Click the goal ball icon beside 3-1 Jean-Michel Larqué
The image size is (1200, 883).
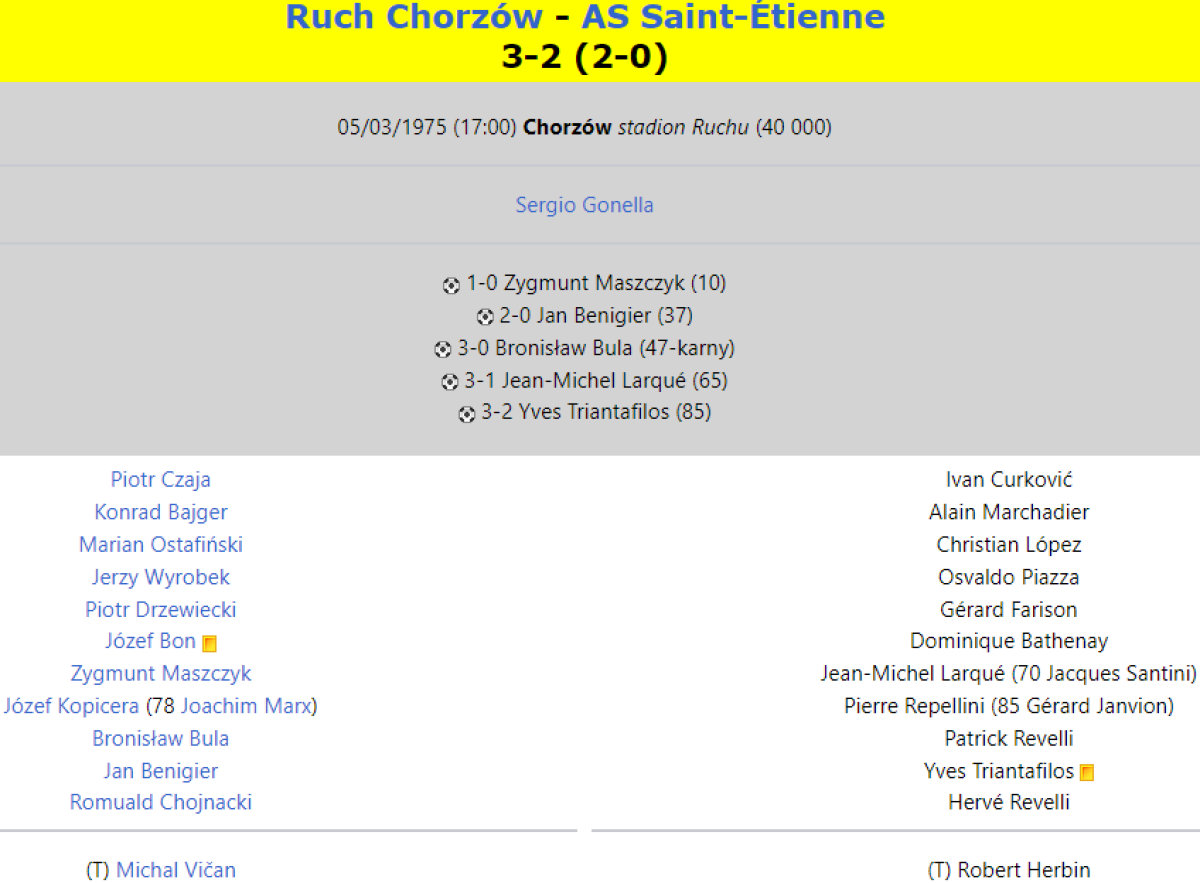(450, 382)
